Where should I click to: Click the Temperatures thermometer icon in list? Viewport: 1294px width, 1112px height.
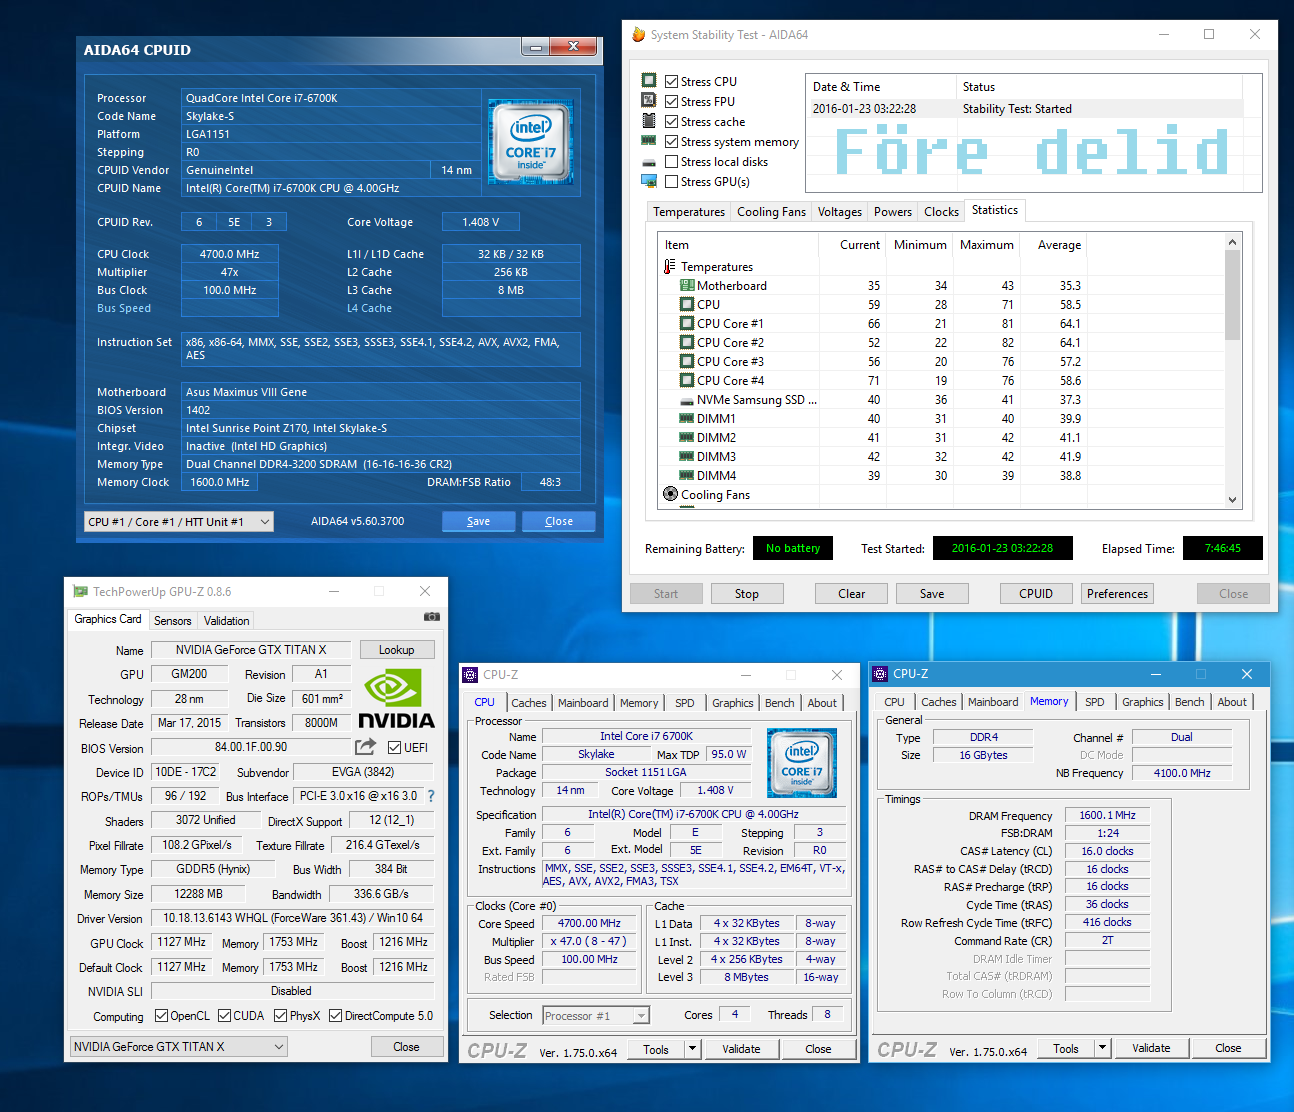pyautogui.click(x=669, y=267)
